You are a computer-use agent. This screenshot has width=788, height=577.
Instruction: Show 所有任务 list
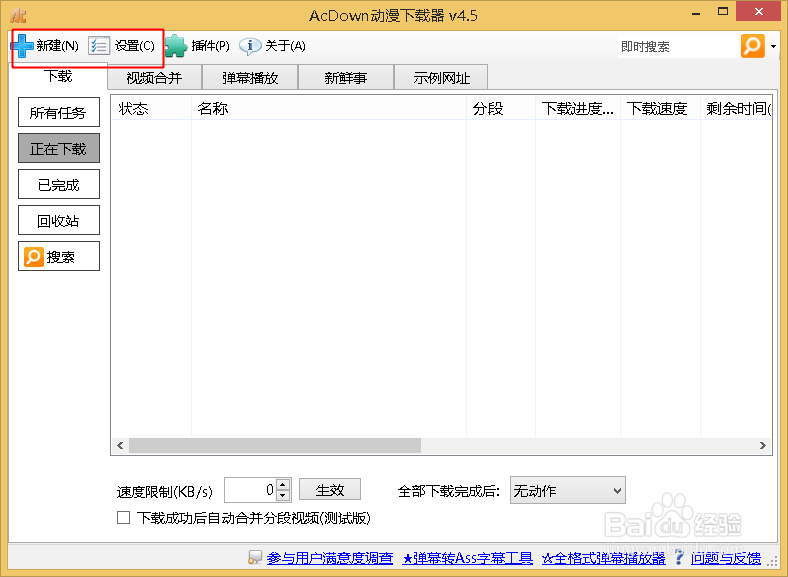pyautogui.click(x=59, y=113)
